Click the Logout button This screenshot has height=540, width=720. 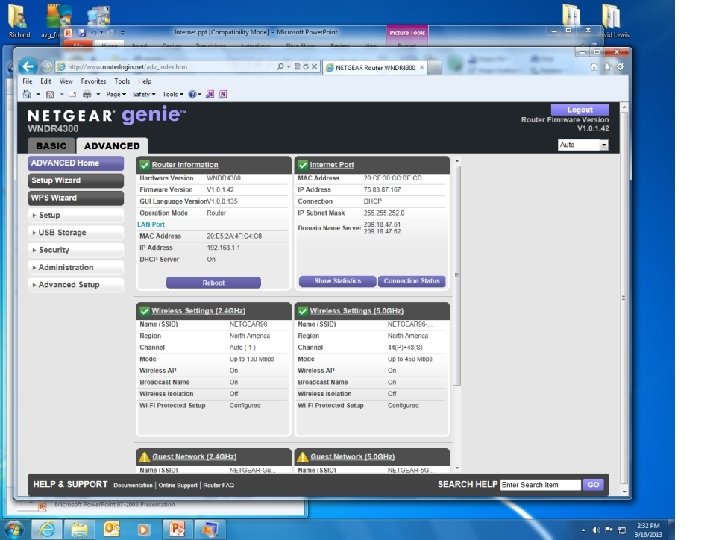579,110
